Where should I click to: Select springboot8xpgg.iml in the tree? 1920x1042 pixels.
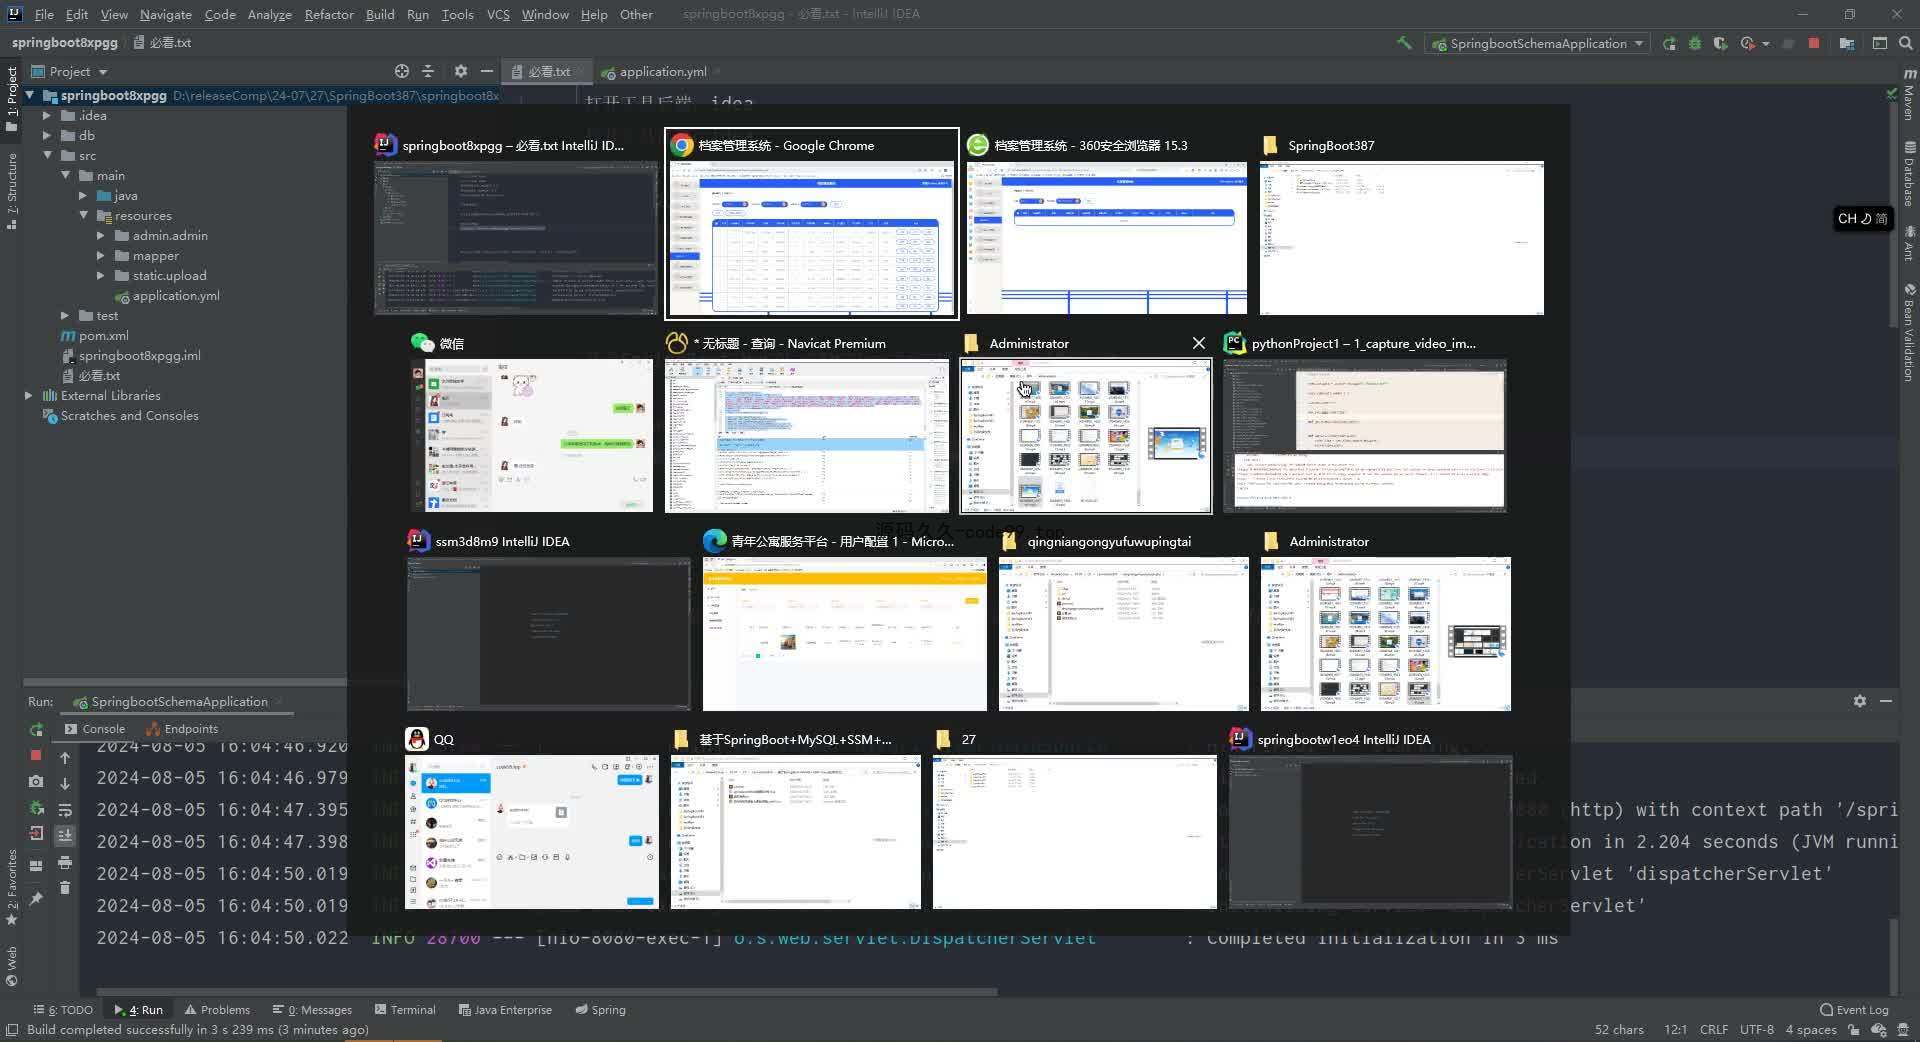coord(131,356)
